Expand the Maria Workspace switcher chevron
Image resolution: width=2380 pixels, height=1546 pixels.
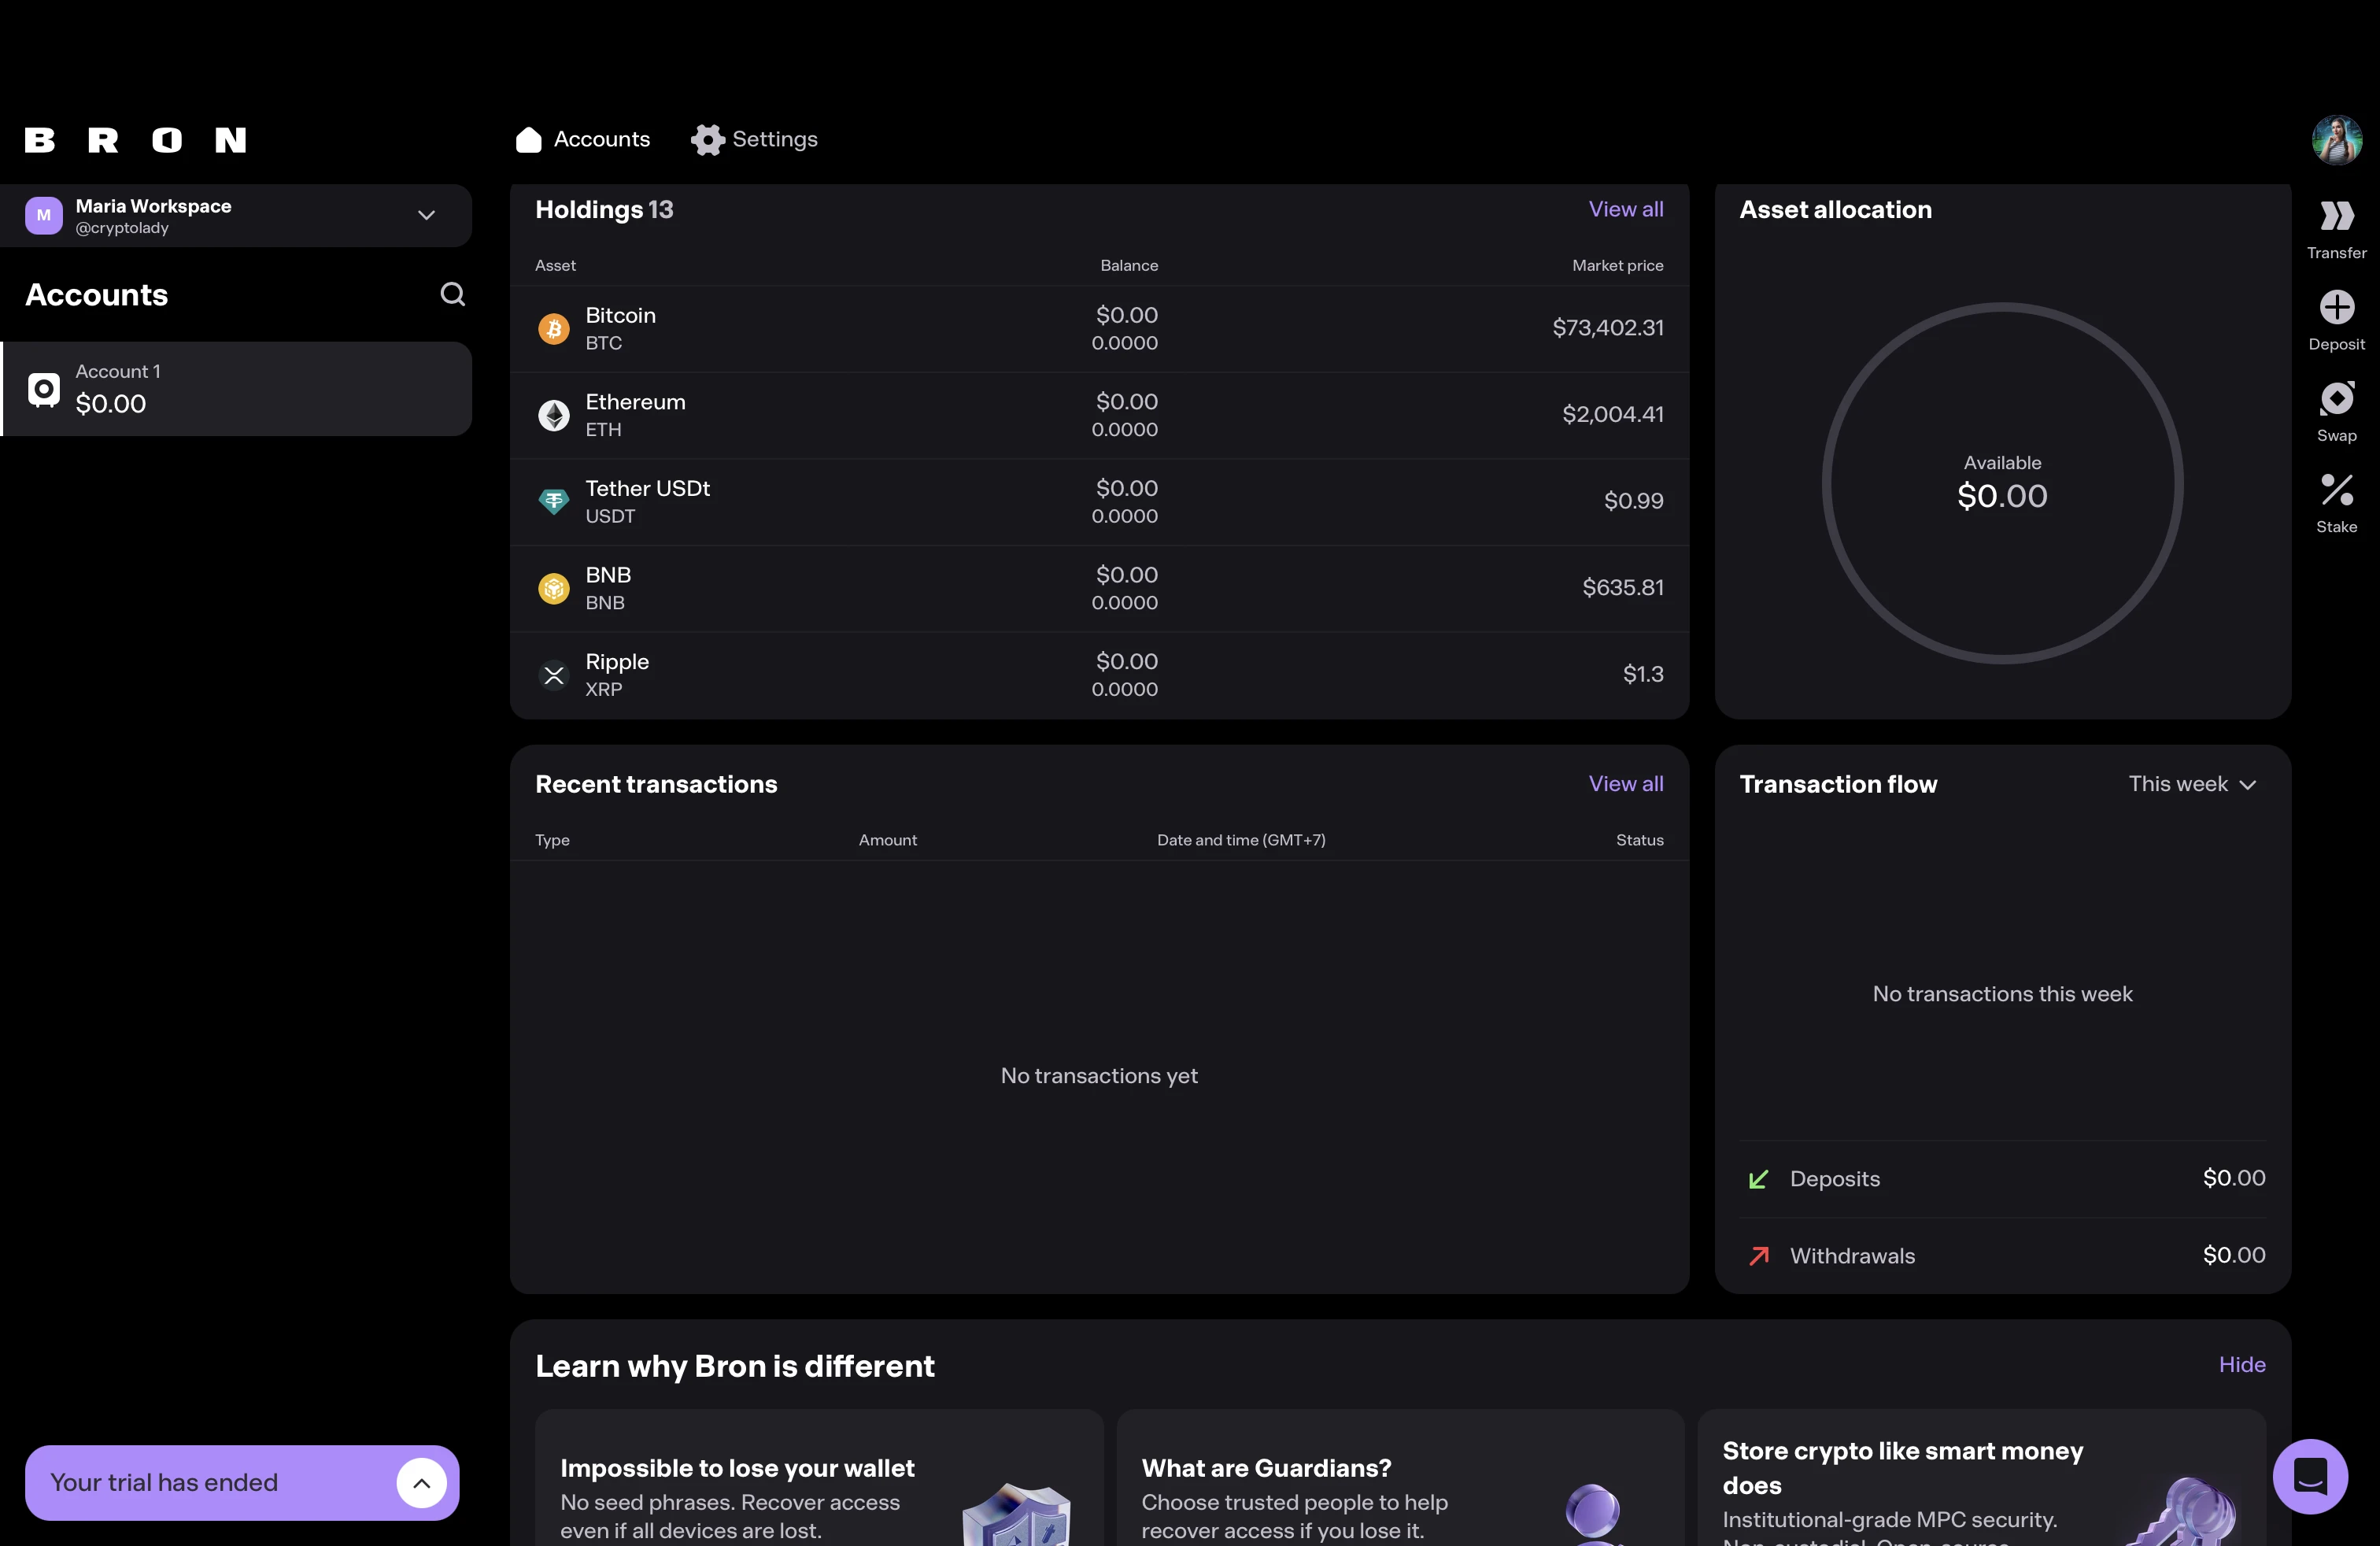click(426, 215)
